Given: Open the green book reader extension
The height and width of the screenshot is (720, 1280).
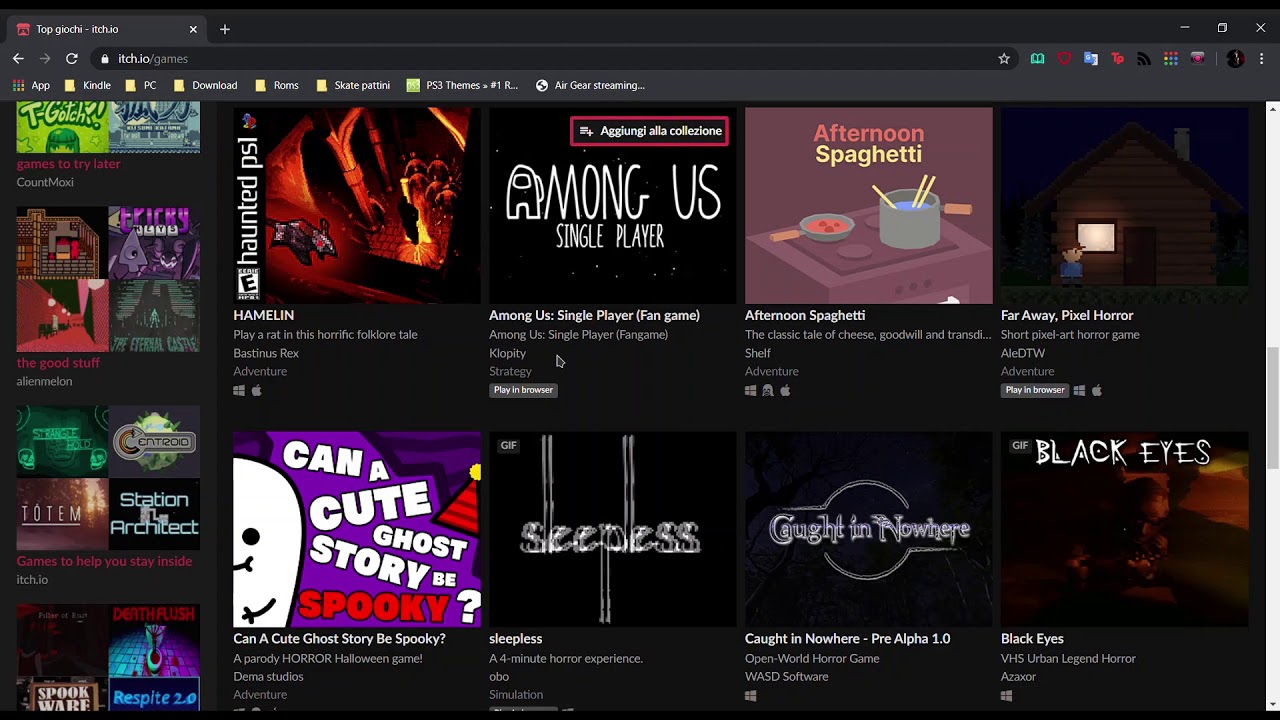Looking at the screenshot, I should tap(1037, 59).
